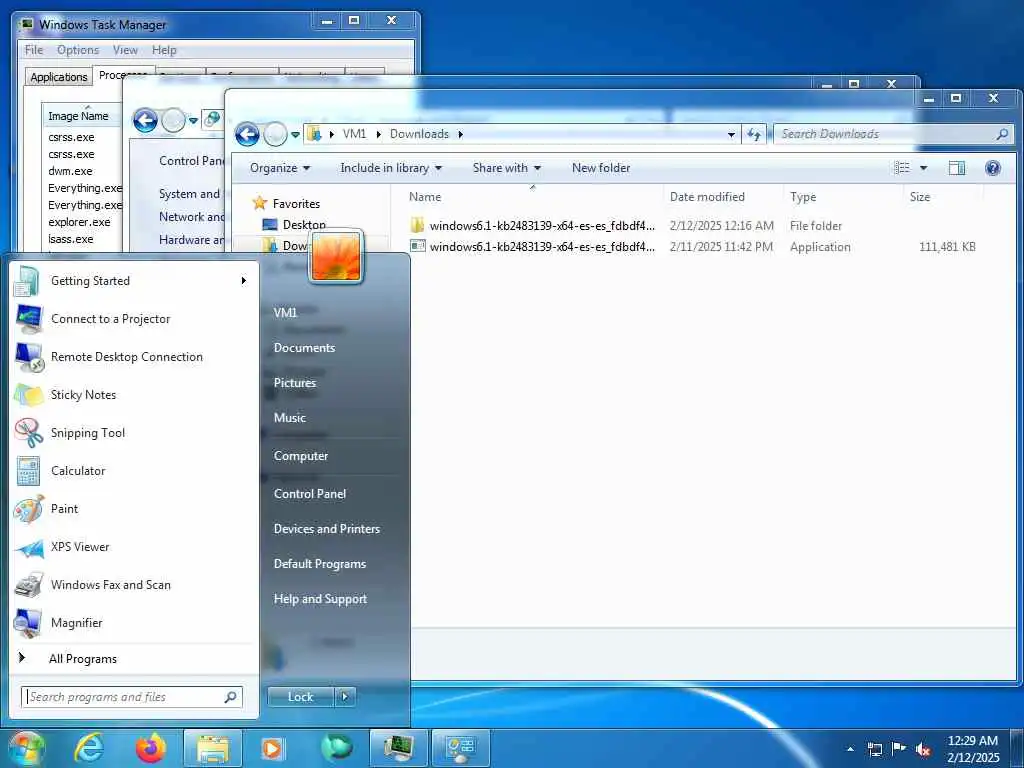Click the user account picture
1024x768 pixels.
(x=336, y=257)
